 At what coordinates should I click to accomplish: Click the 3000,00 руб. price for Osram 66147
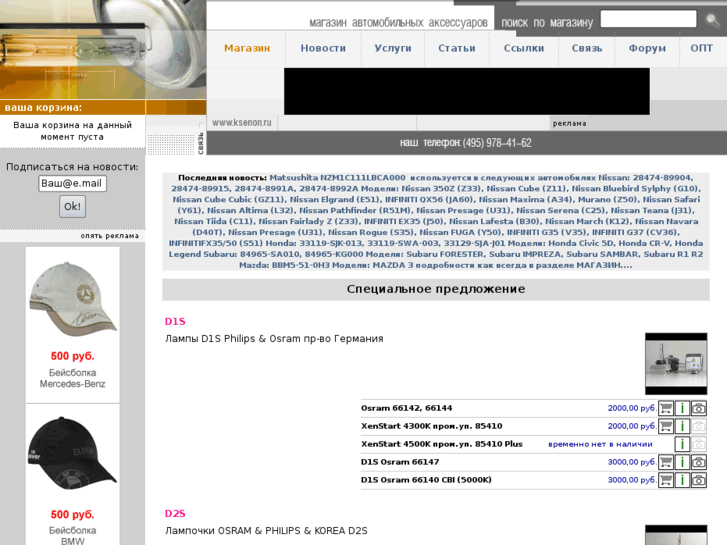coord(632,462)
